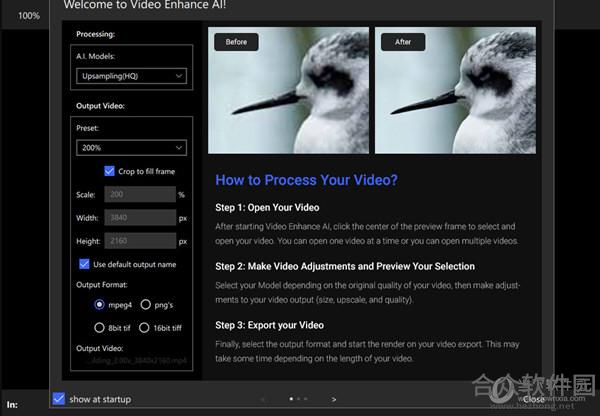Go to next welcome page arrow
The height and width of the screenshot is (416, 600).
334,399
